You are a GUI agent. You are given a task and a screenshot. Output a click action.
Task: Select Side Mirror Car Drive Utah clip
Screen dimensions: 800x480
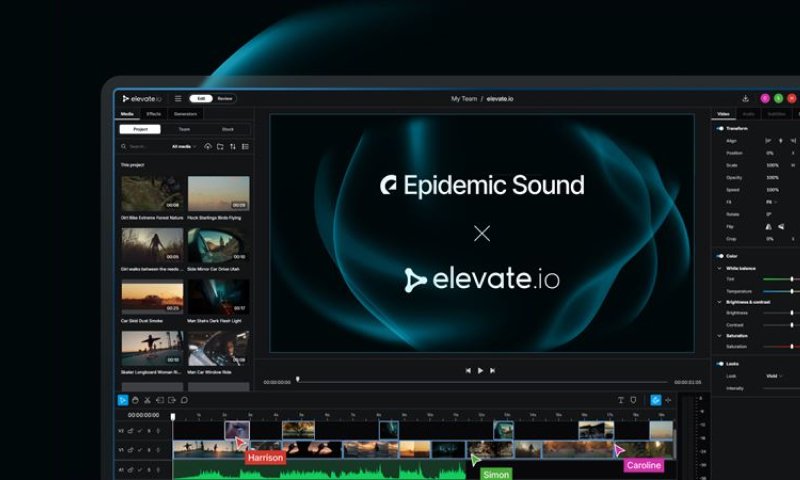click(218, 245)
